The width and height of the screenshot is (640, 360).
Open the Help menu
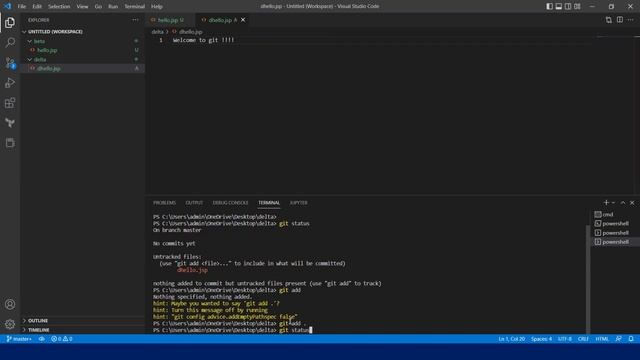click(157, 6)
